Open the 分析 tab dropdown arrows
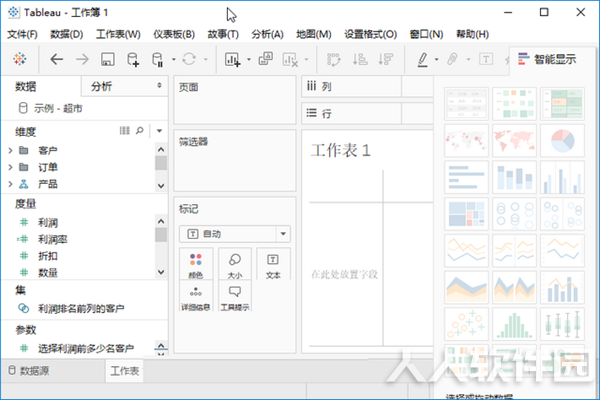Screen dimensions: 600x400 [159, 86]
